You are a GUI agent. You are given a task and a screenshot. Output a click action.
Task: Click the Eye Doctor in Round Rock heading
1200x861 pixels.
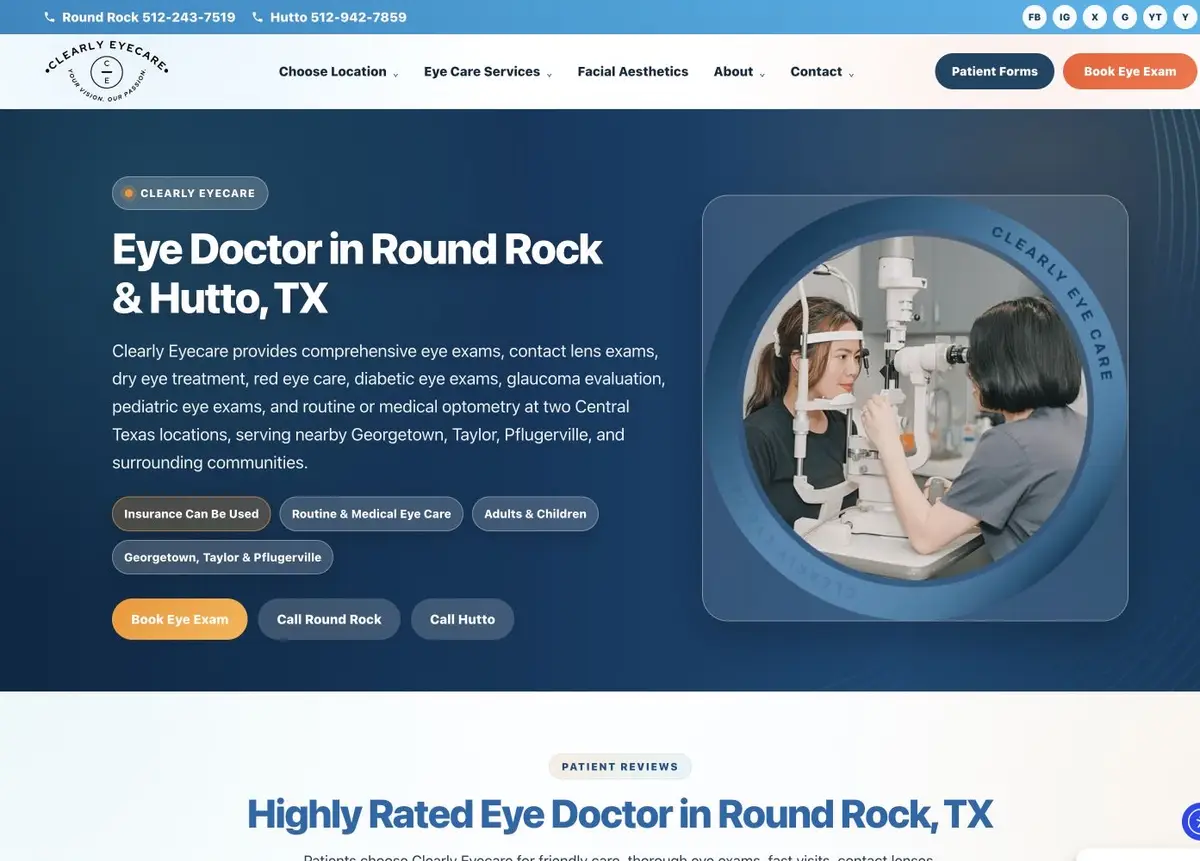pyautogui.click(x=357, y=274)
